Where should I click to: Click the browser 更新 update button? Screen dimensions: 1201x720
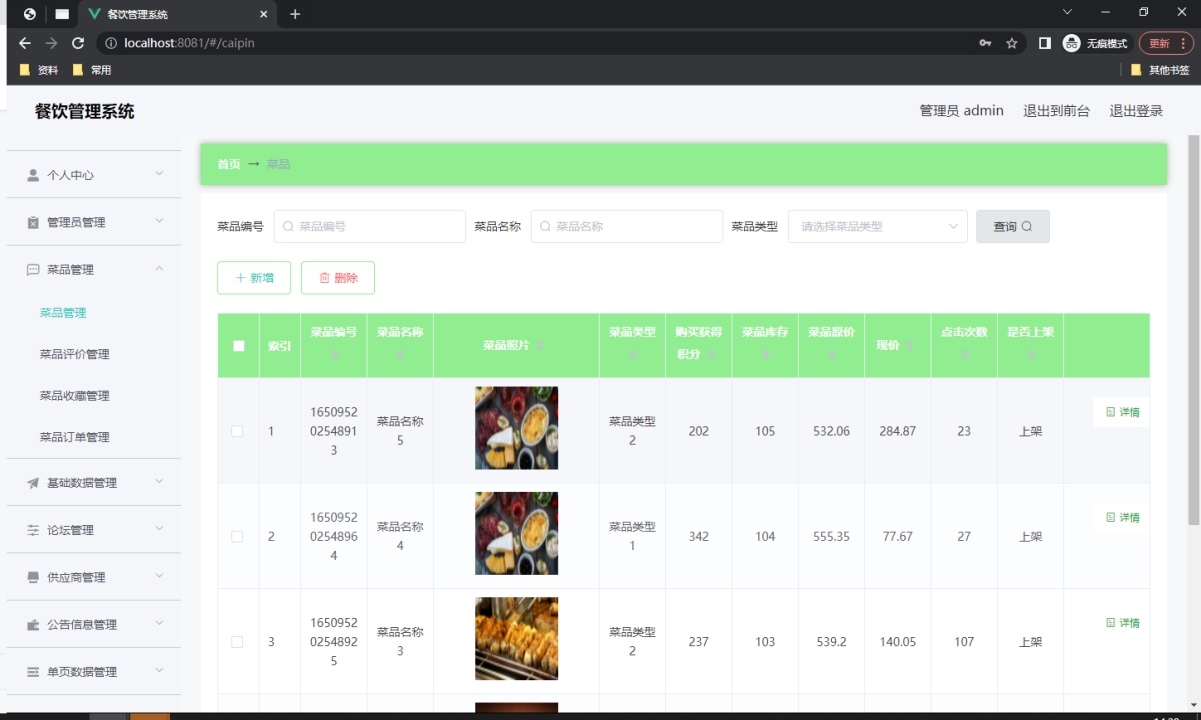pos(1166,43)
